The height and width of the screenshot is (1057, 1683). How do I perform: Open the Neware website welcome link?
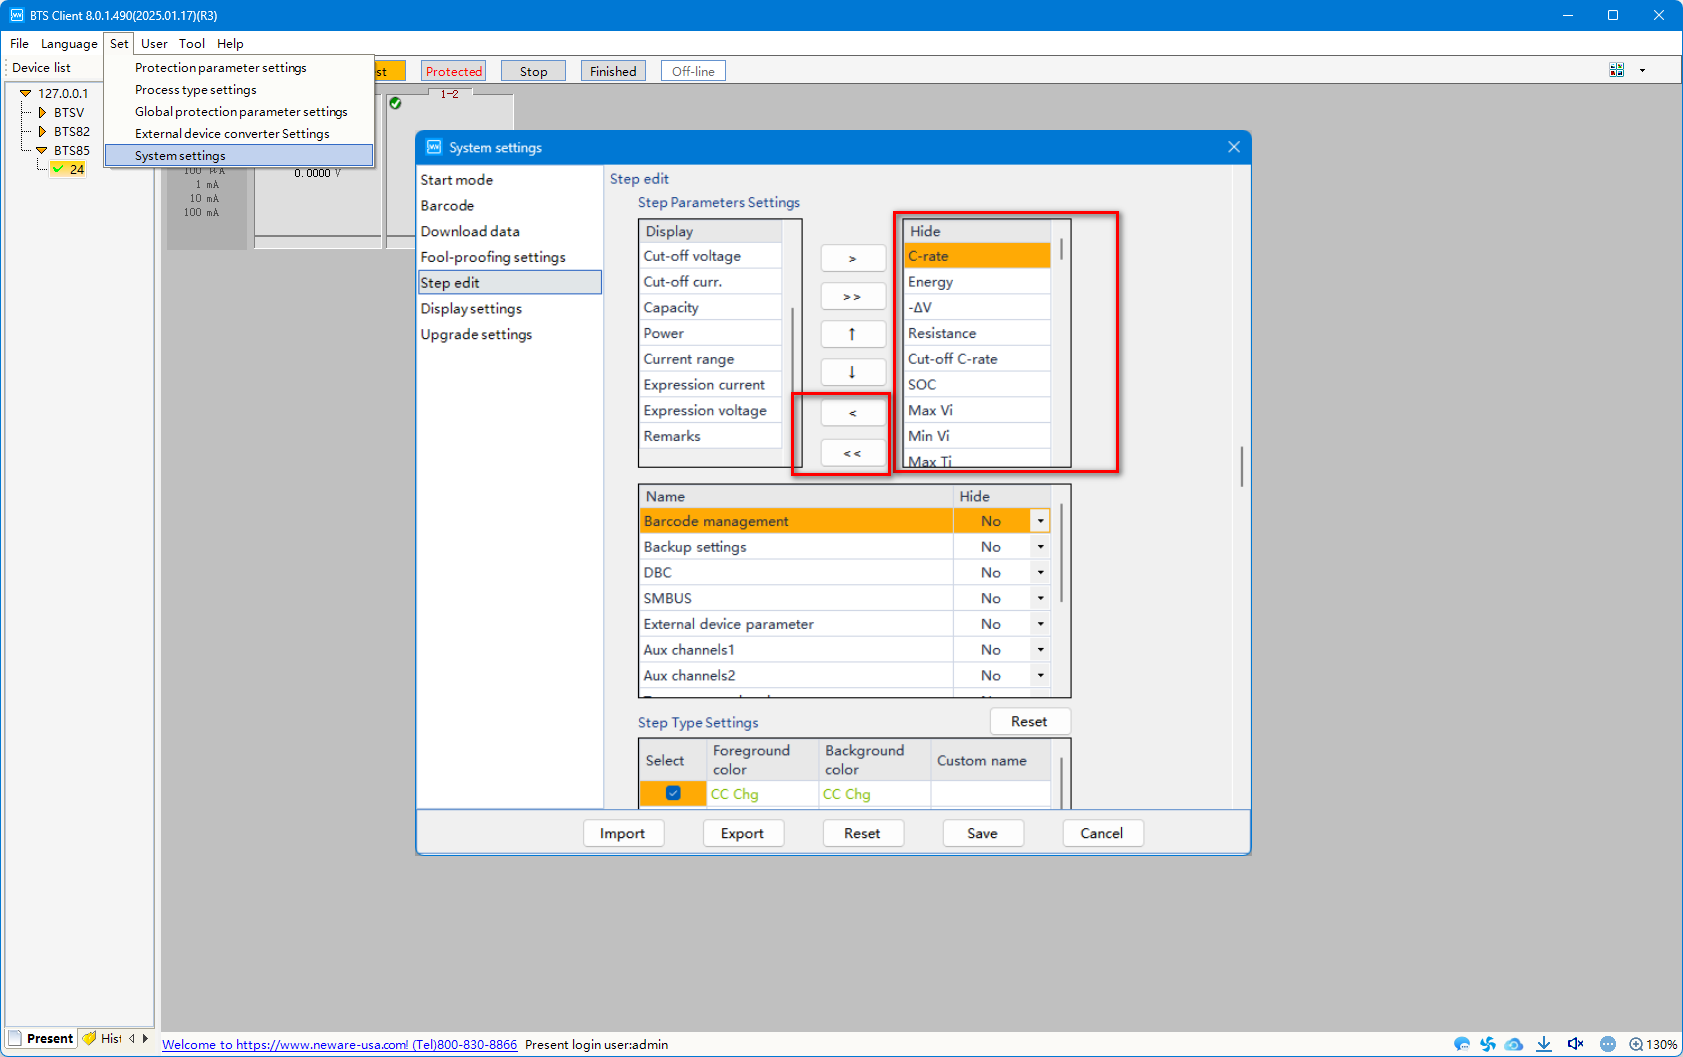339,1044
